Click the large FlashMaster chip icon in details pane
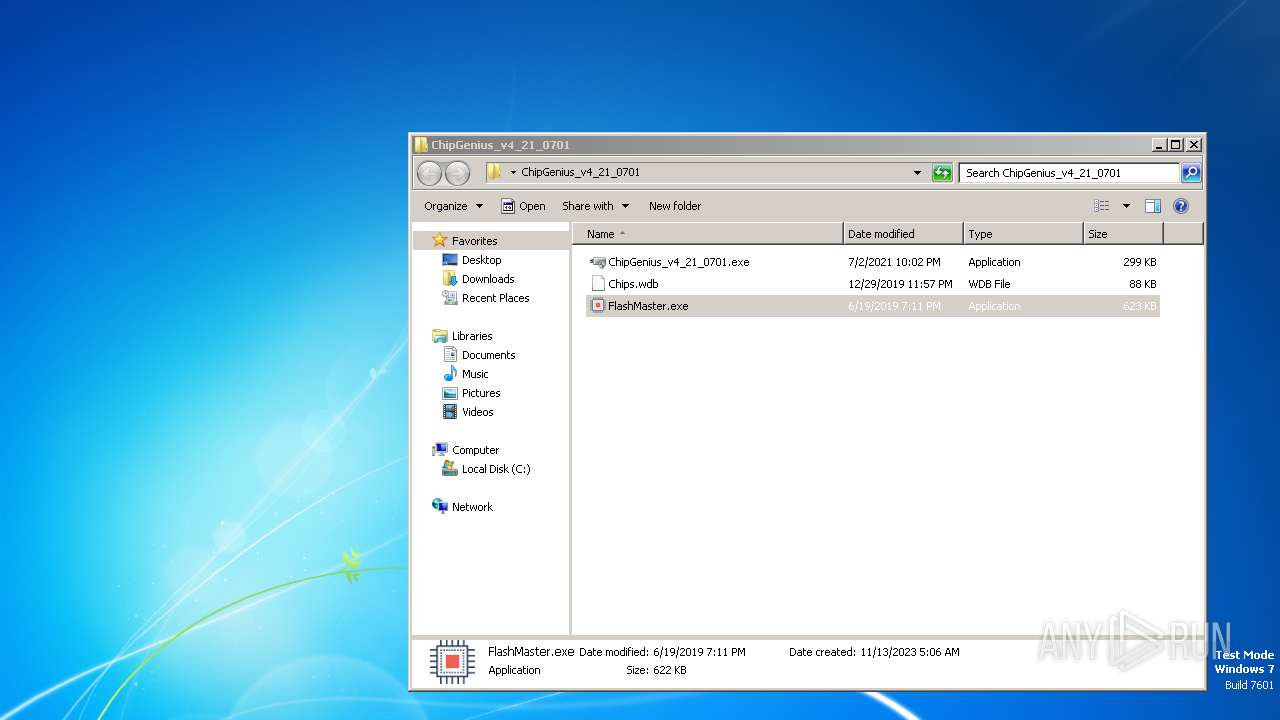Viewport: 1280px width, 720px height. (452, 662)
